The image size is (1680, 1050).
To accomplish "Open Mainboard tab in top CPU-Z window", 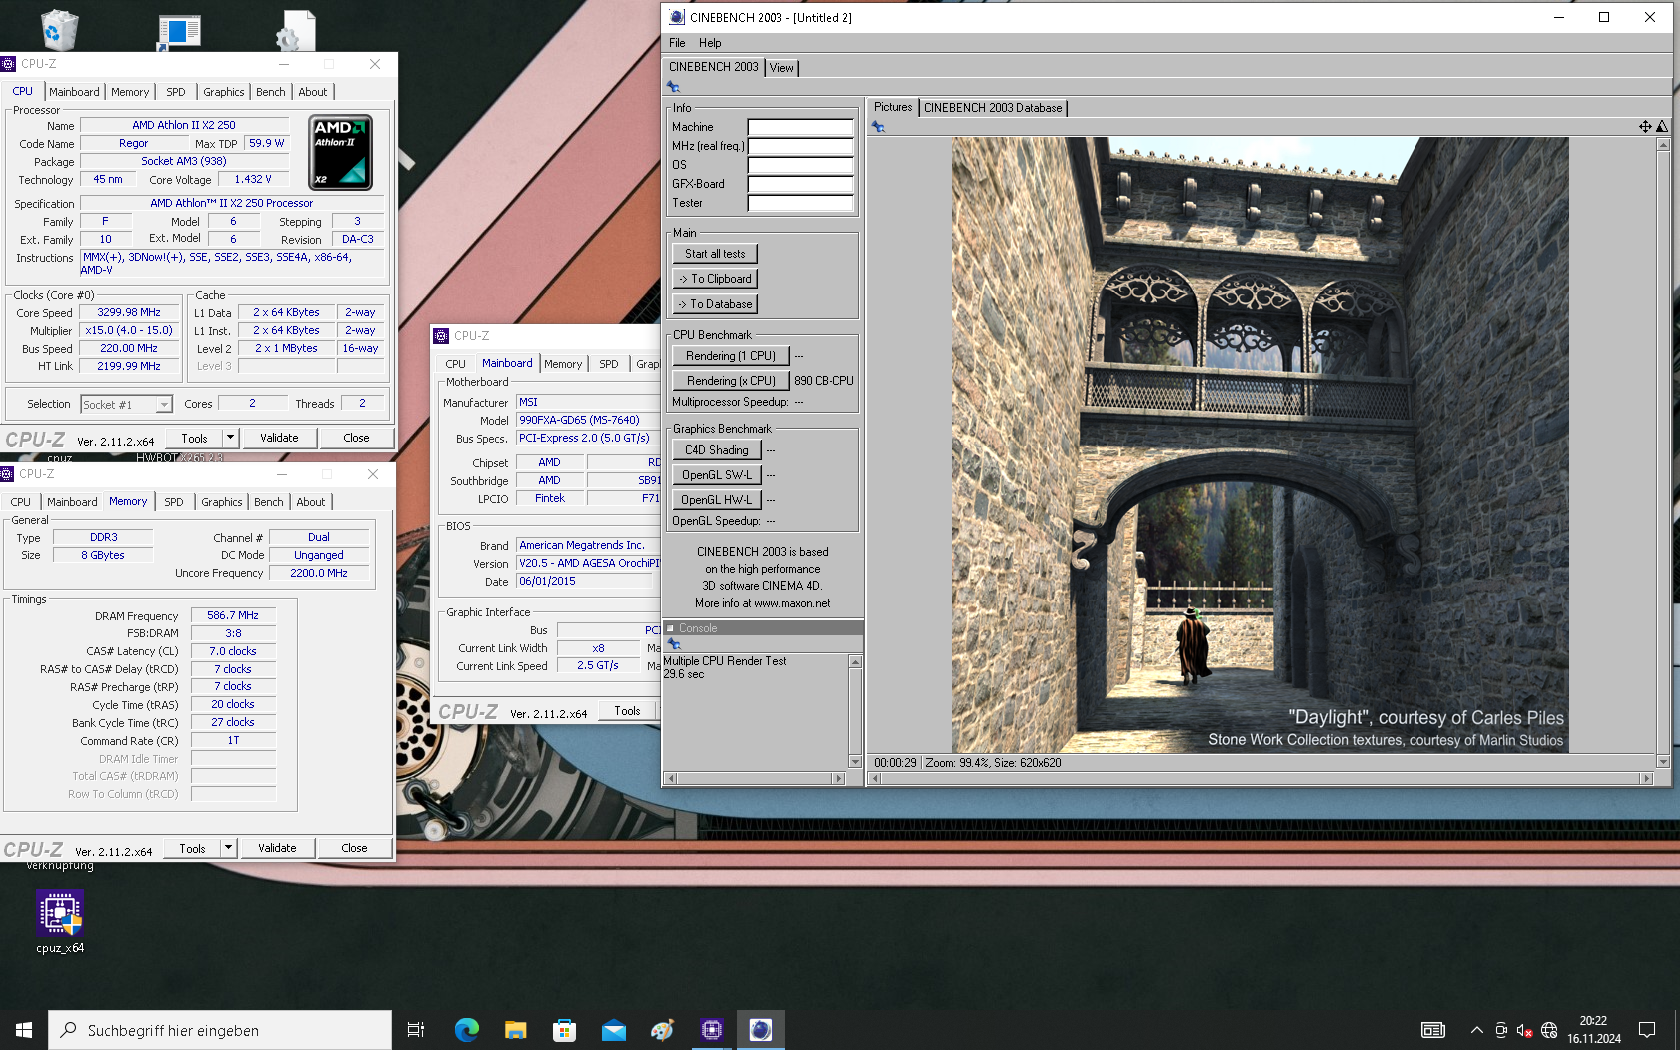I will point(75,92).
